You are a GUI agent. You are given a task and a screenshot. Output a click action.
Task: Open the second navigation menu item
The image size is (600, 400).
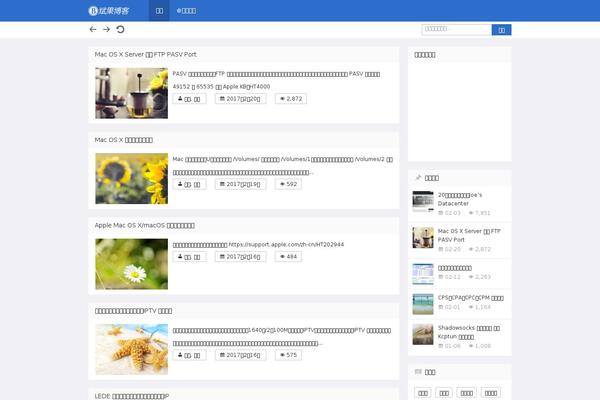click(186, 10)
